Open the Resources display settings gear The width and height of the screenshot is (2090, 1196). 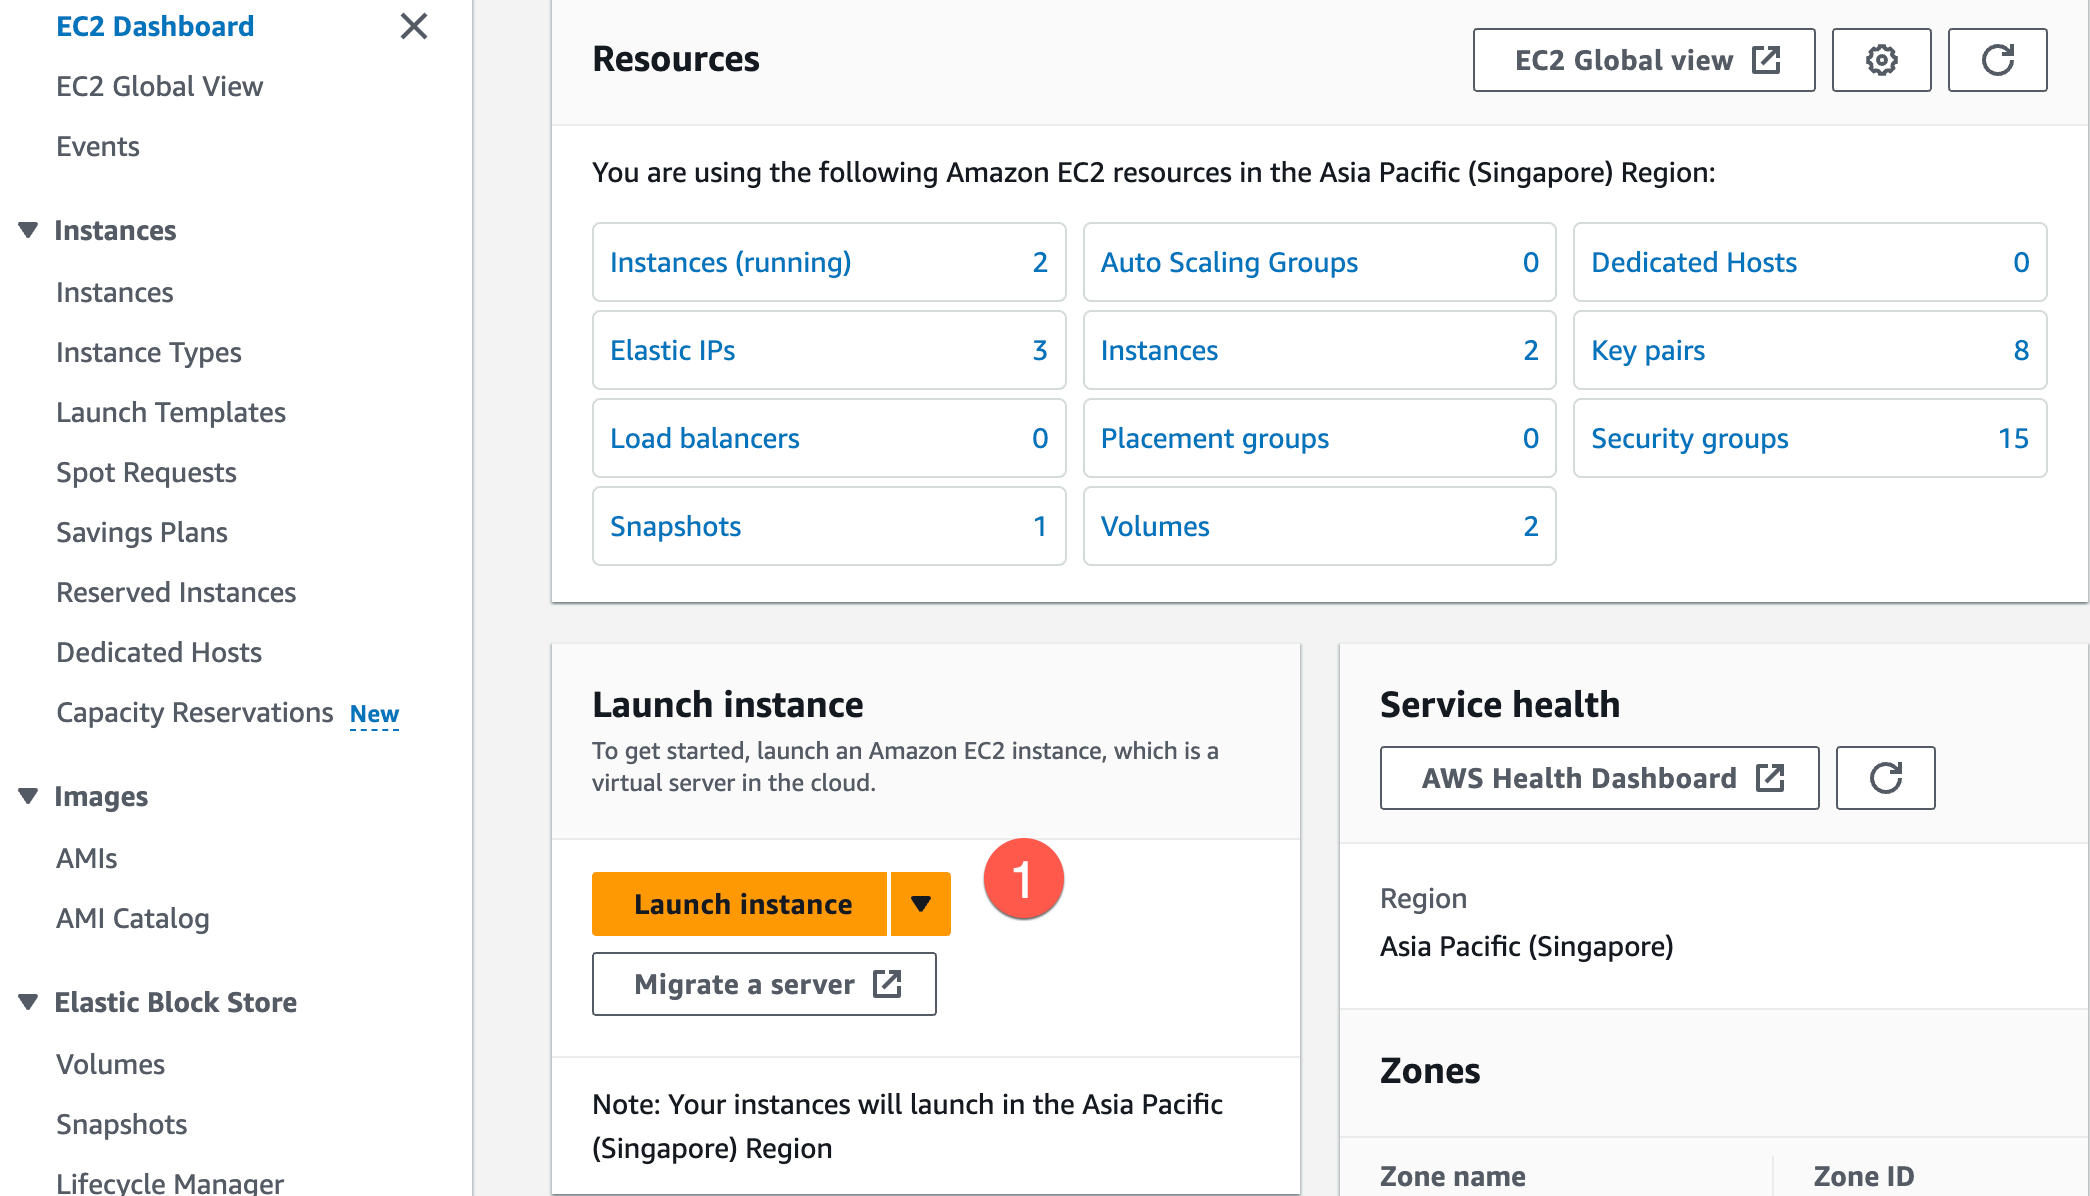[1881, 60]
